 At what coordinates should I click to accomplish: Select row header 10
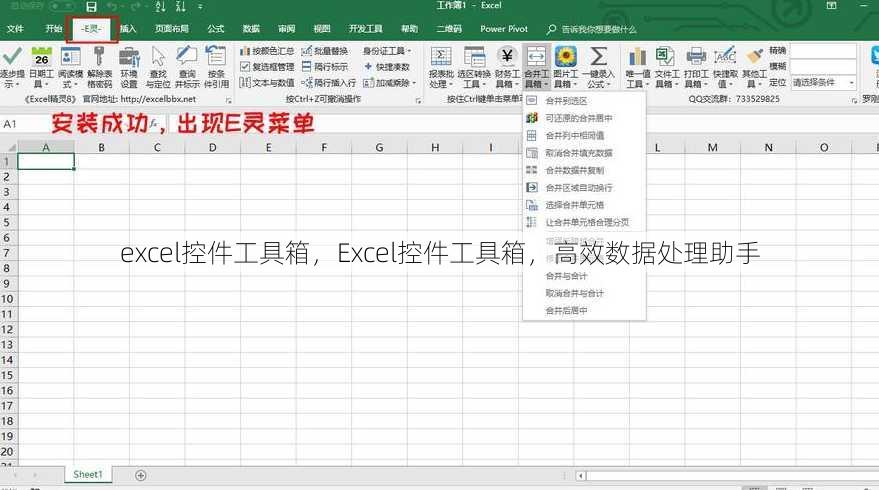point(8,299)
